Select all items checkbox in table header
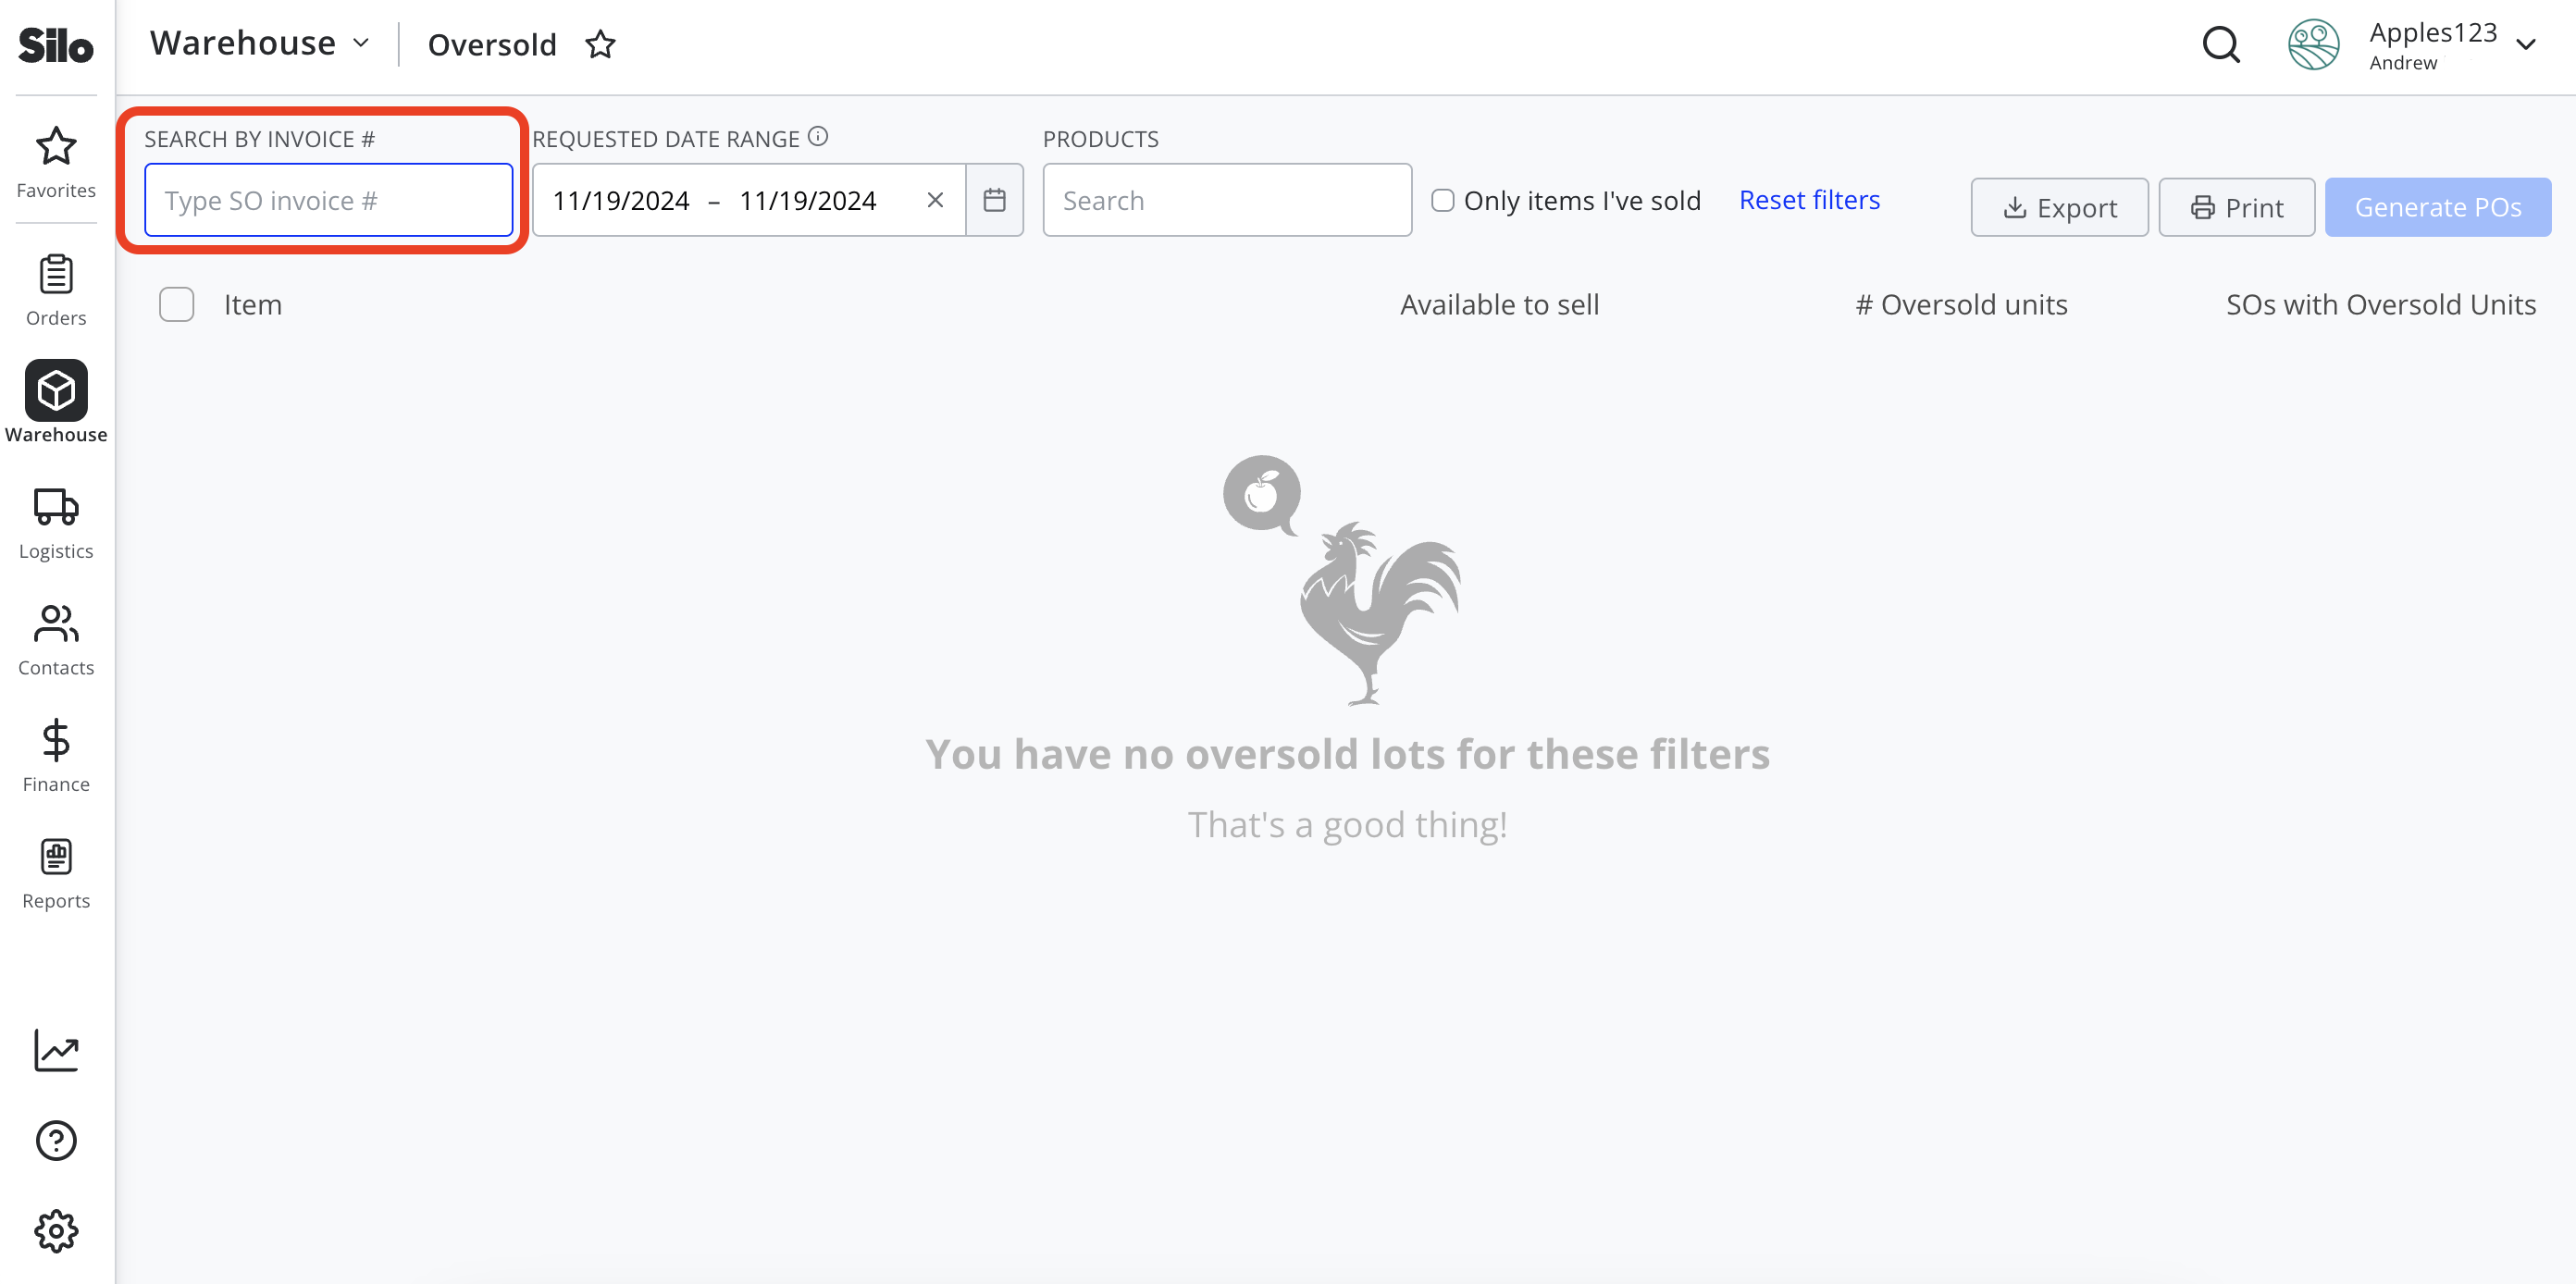The width and height of the screenshot is (2576, 1284). pos(177,304)
